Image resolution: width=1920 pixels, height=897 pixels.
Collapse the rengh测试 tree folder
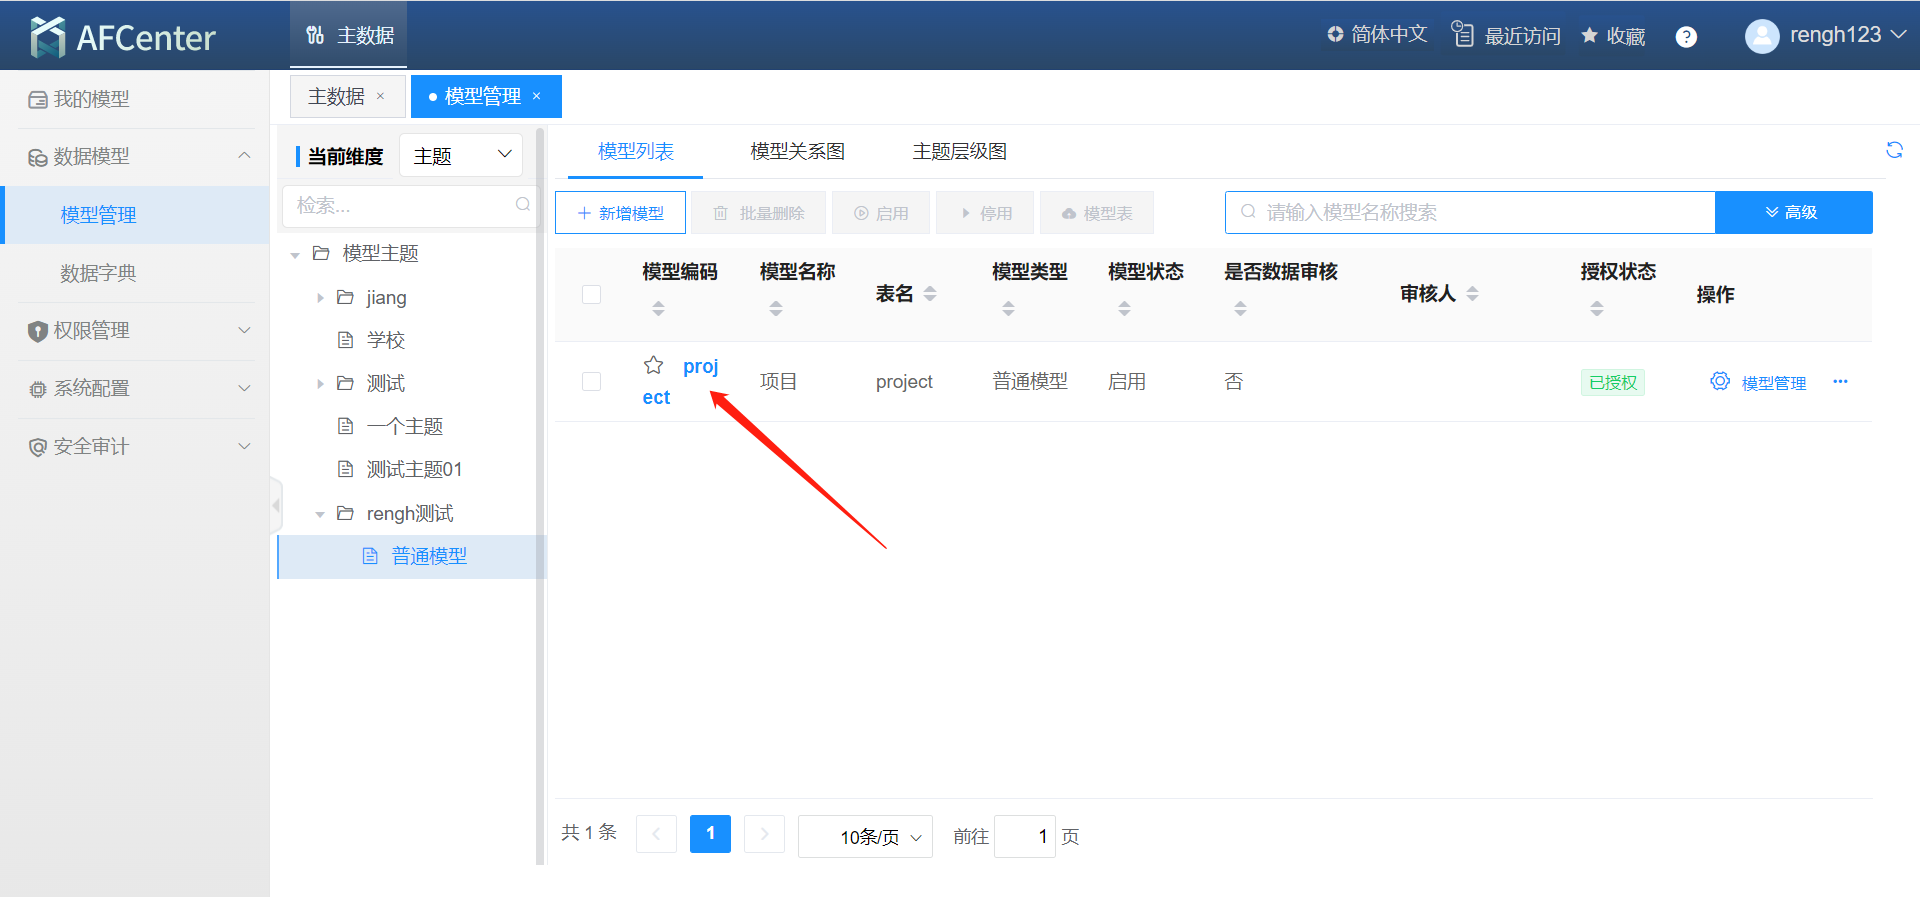coord(320,514)
